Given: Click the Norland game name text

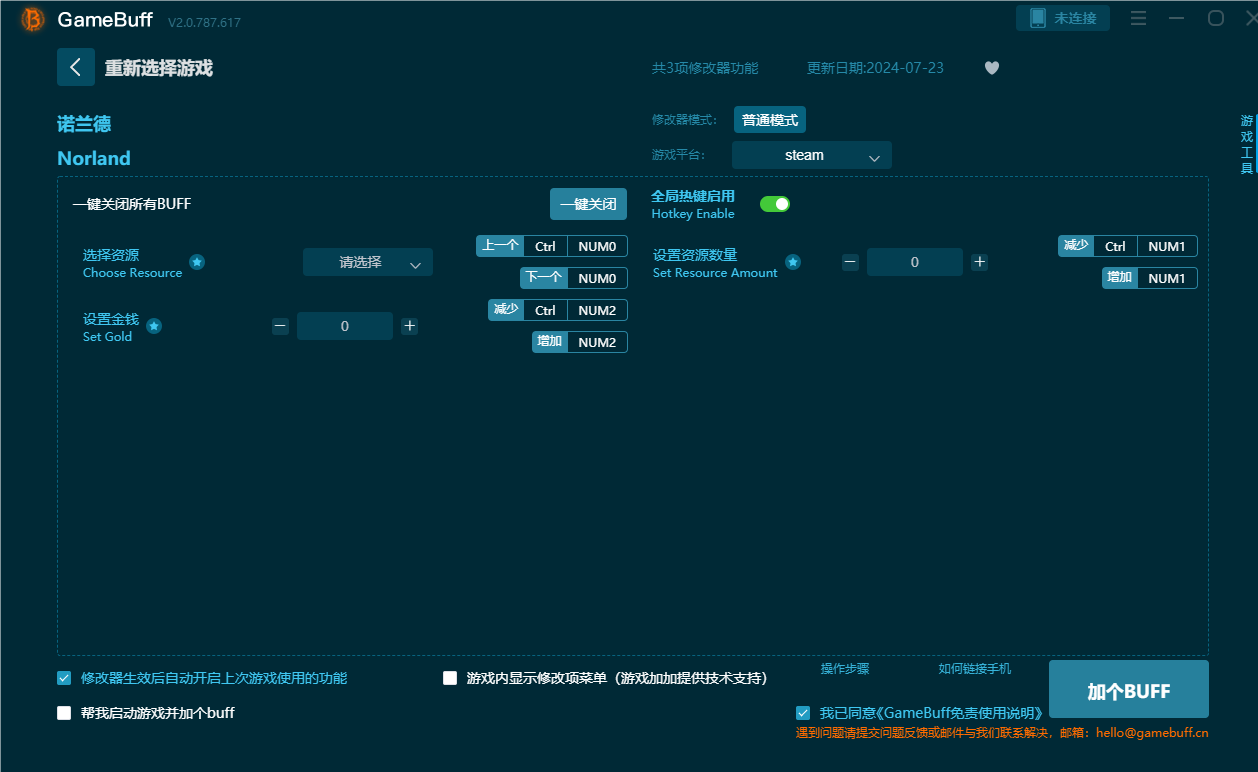Looking at the screenshot, I should [94, 158].
